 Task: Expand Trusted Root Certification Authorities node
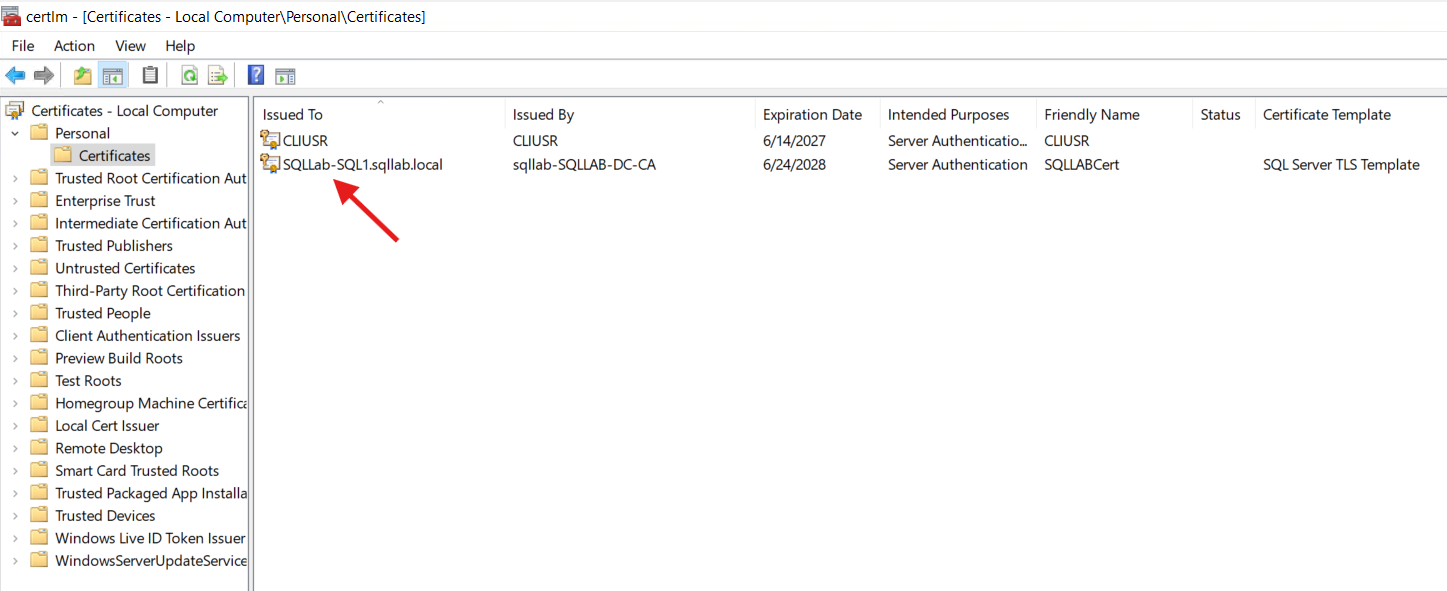(x=15, y=178)
